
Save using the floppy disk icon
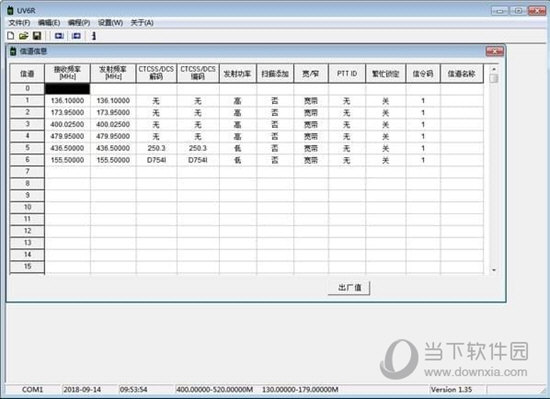pyautogui.click(x=37, y=36)
